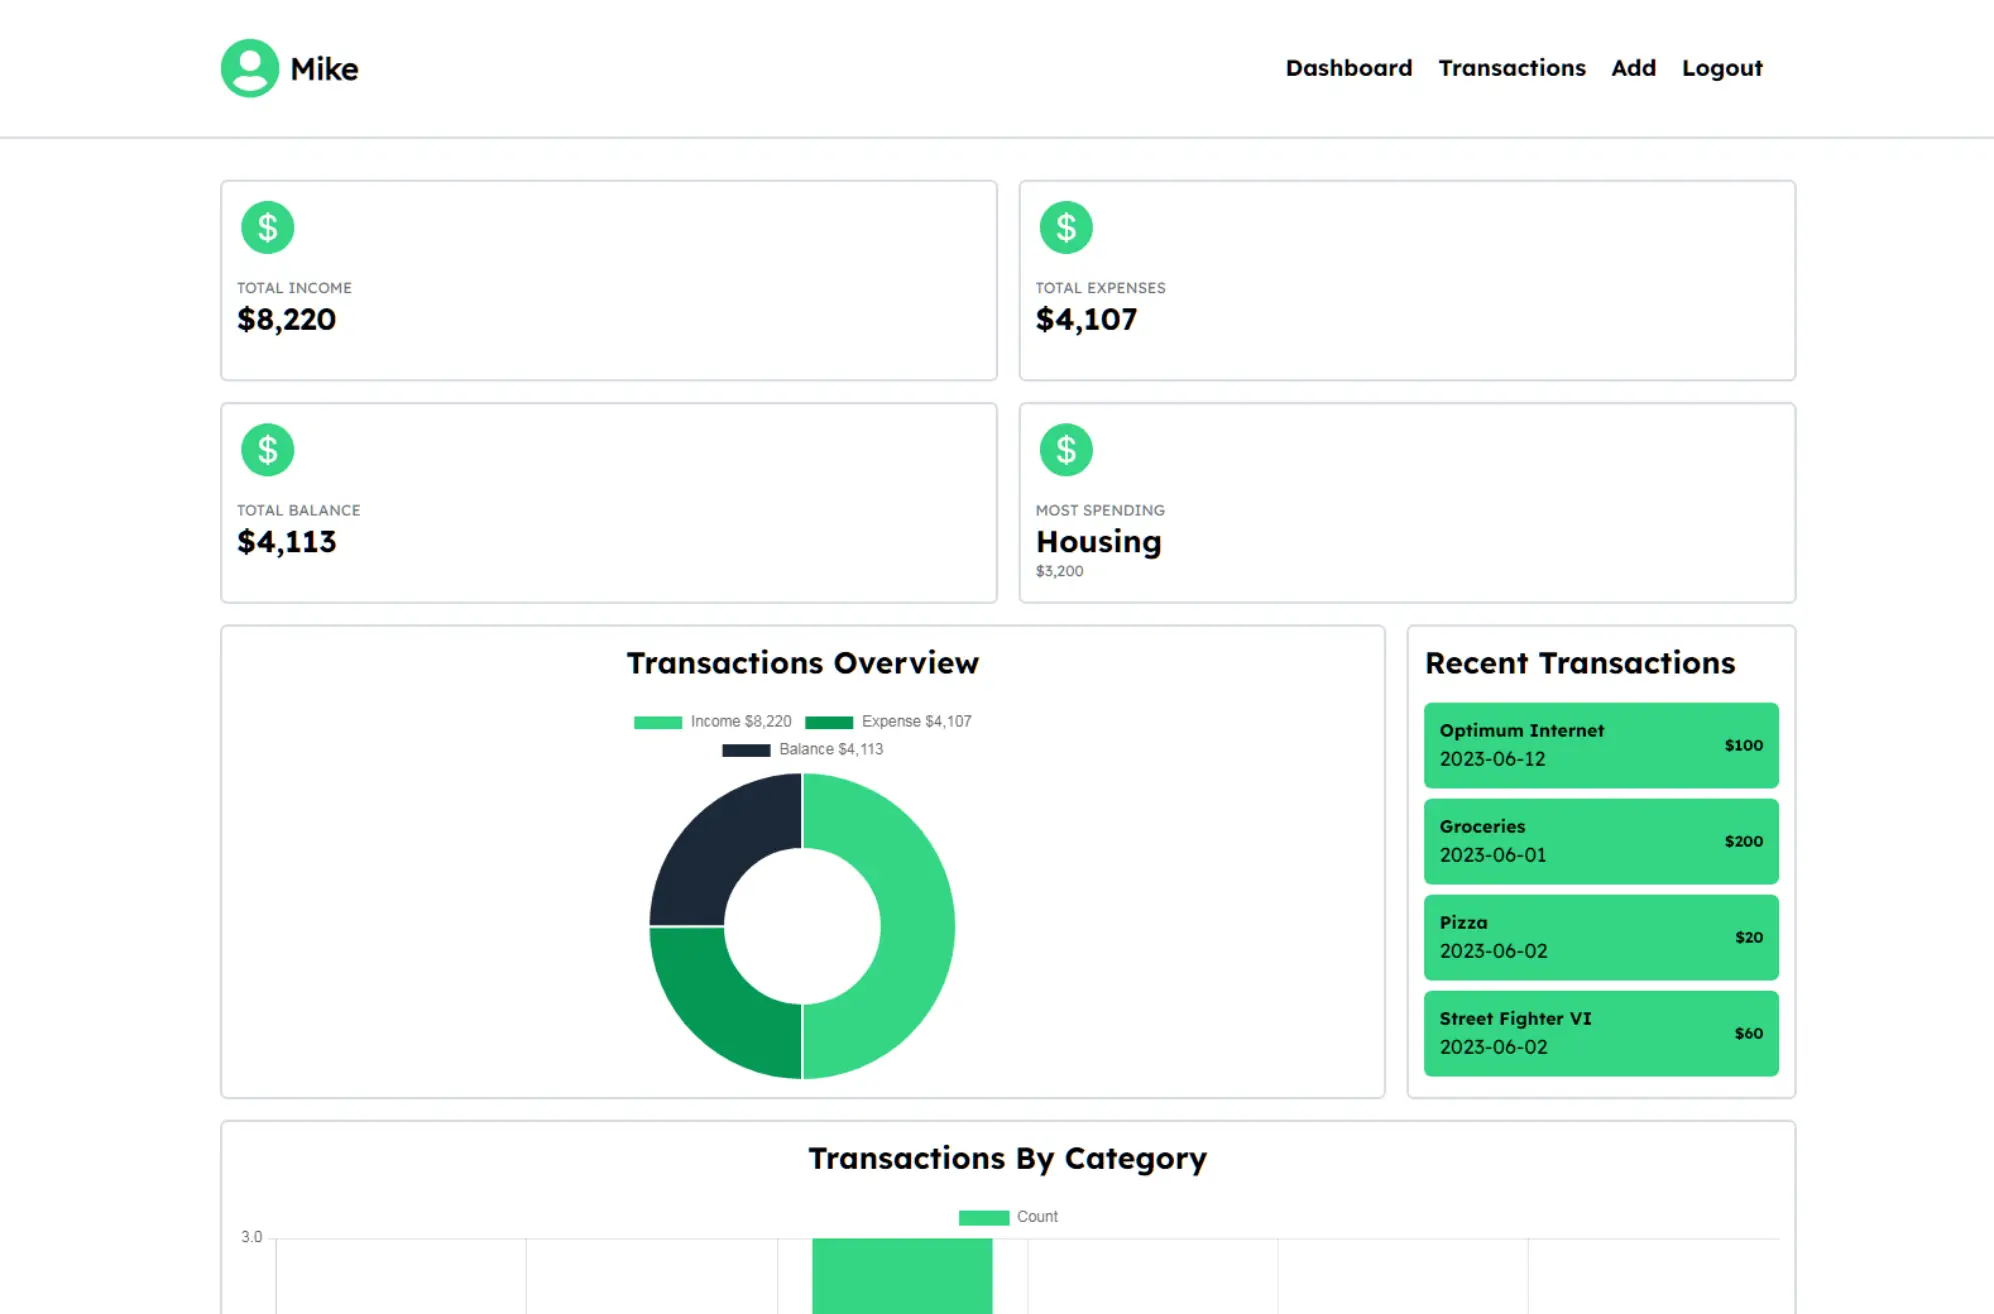Open the Groceries transaction card

click(x=1601, y=841)
